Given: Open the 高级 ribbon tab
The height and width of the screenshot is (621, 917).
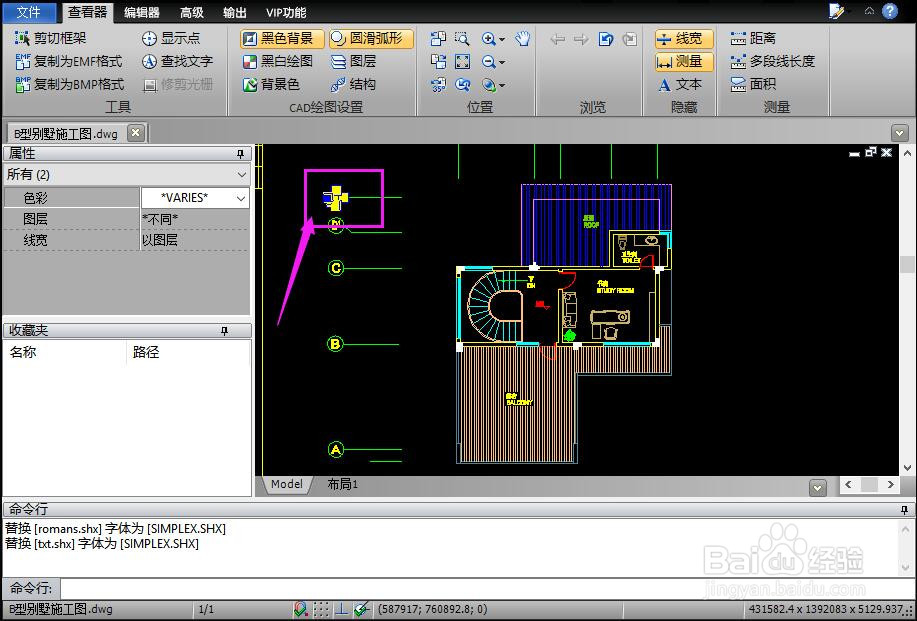Looking at the screenshot, I should coord(192,12).
